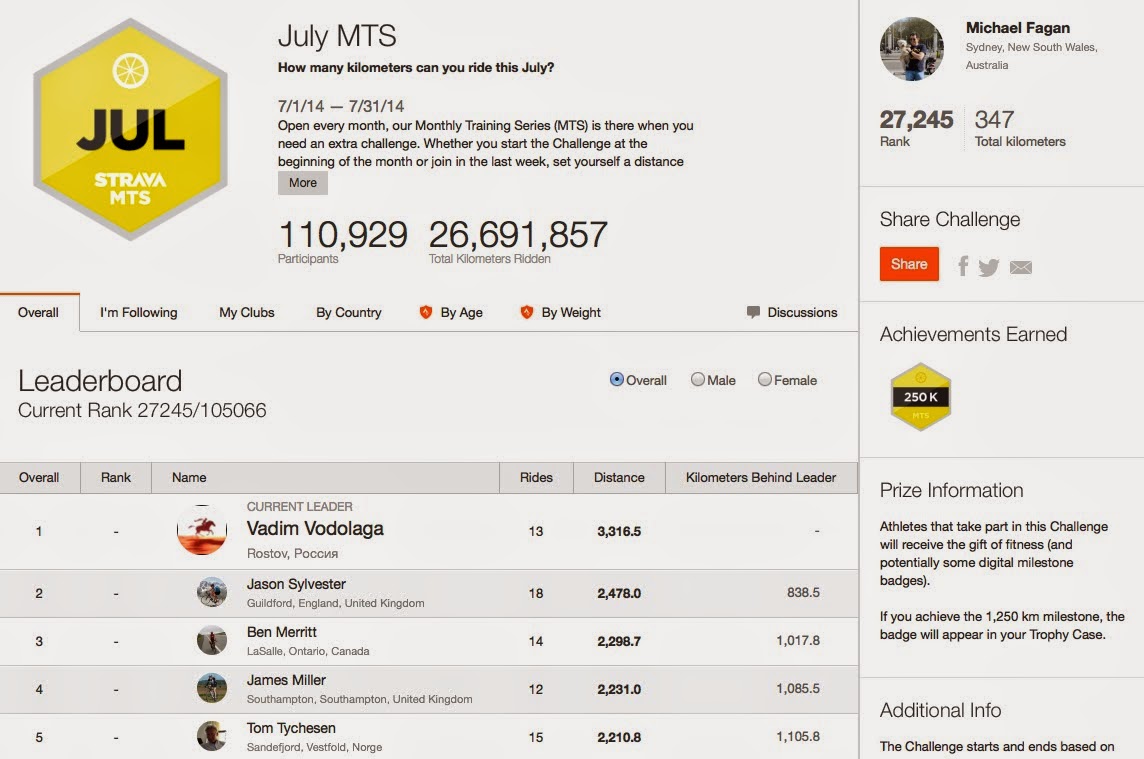Click the JUL Strava MTS hexagon badge

(x=131, y=129)
